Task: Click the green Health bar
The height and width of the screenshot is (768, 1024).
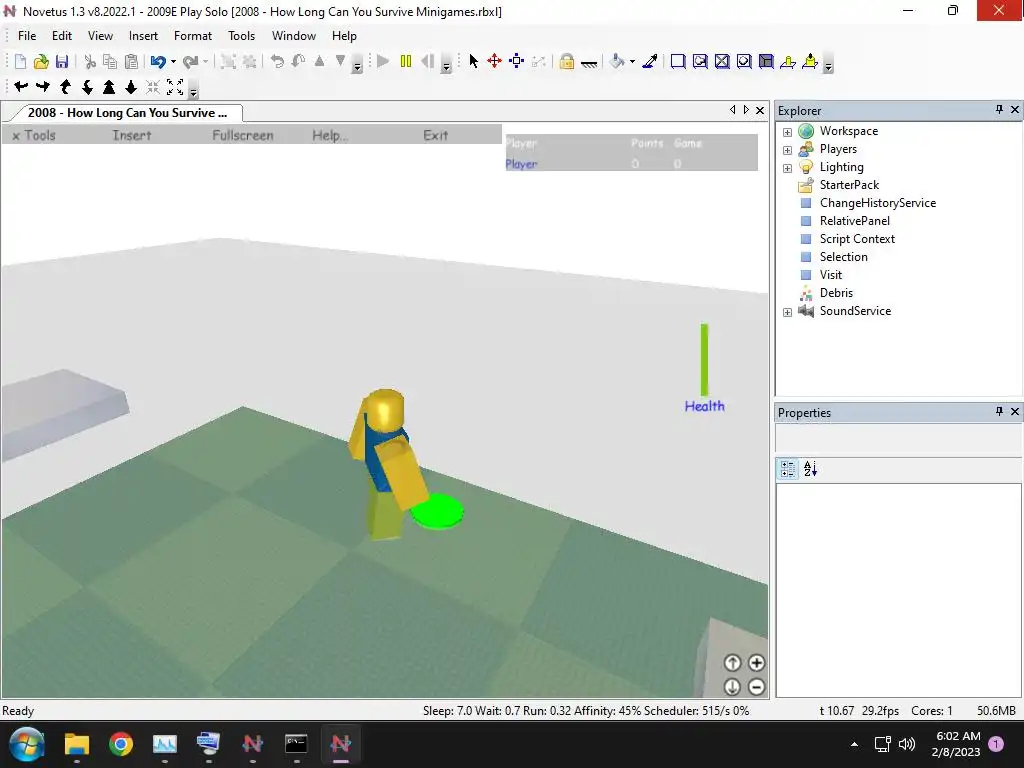Action: pos(704,359)
